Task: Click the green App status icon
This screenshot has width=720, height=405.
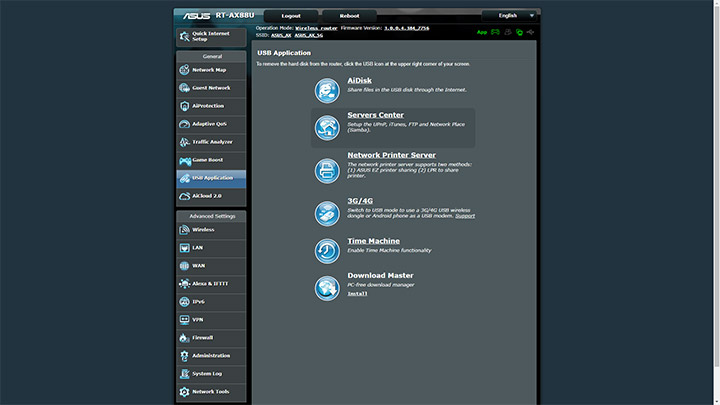Action: coord(482,32)
